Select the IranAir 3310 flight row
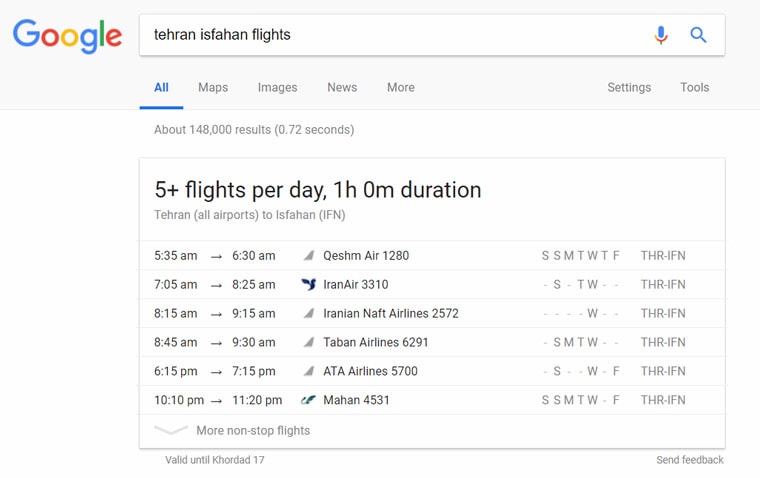 [432, 284]
